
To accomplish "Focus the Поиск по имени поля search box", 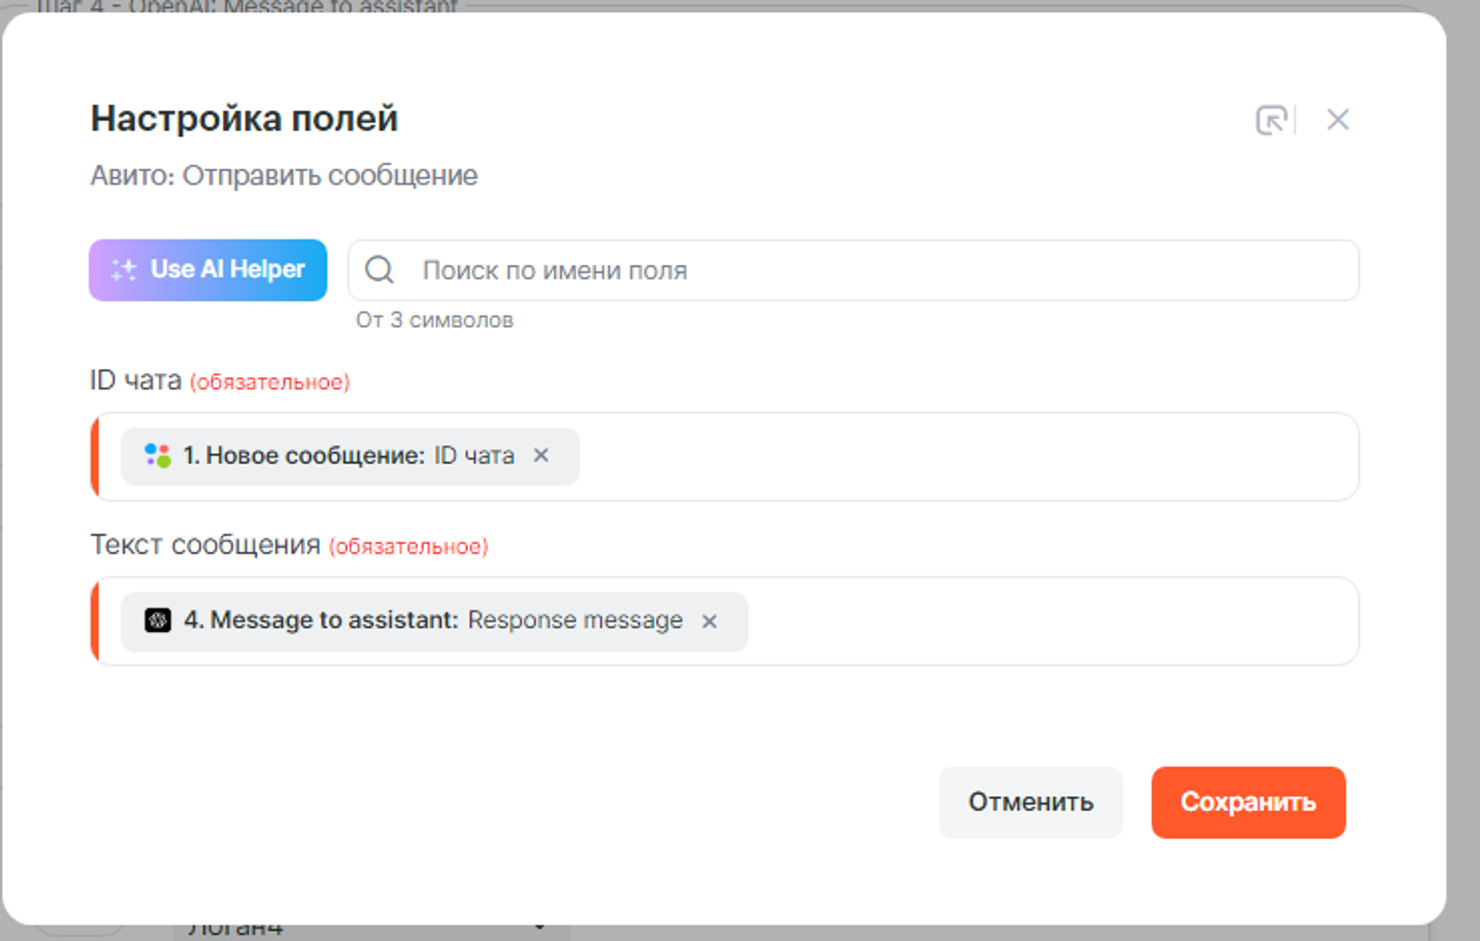I will (x=860, y=270).
